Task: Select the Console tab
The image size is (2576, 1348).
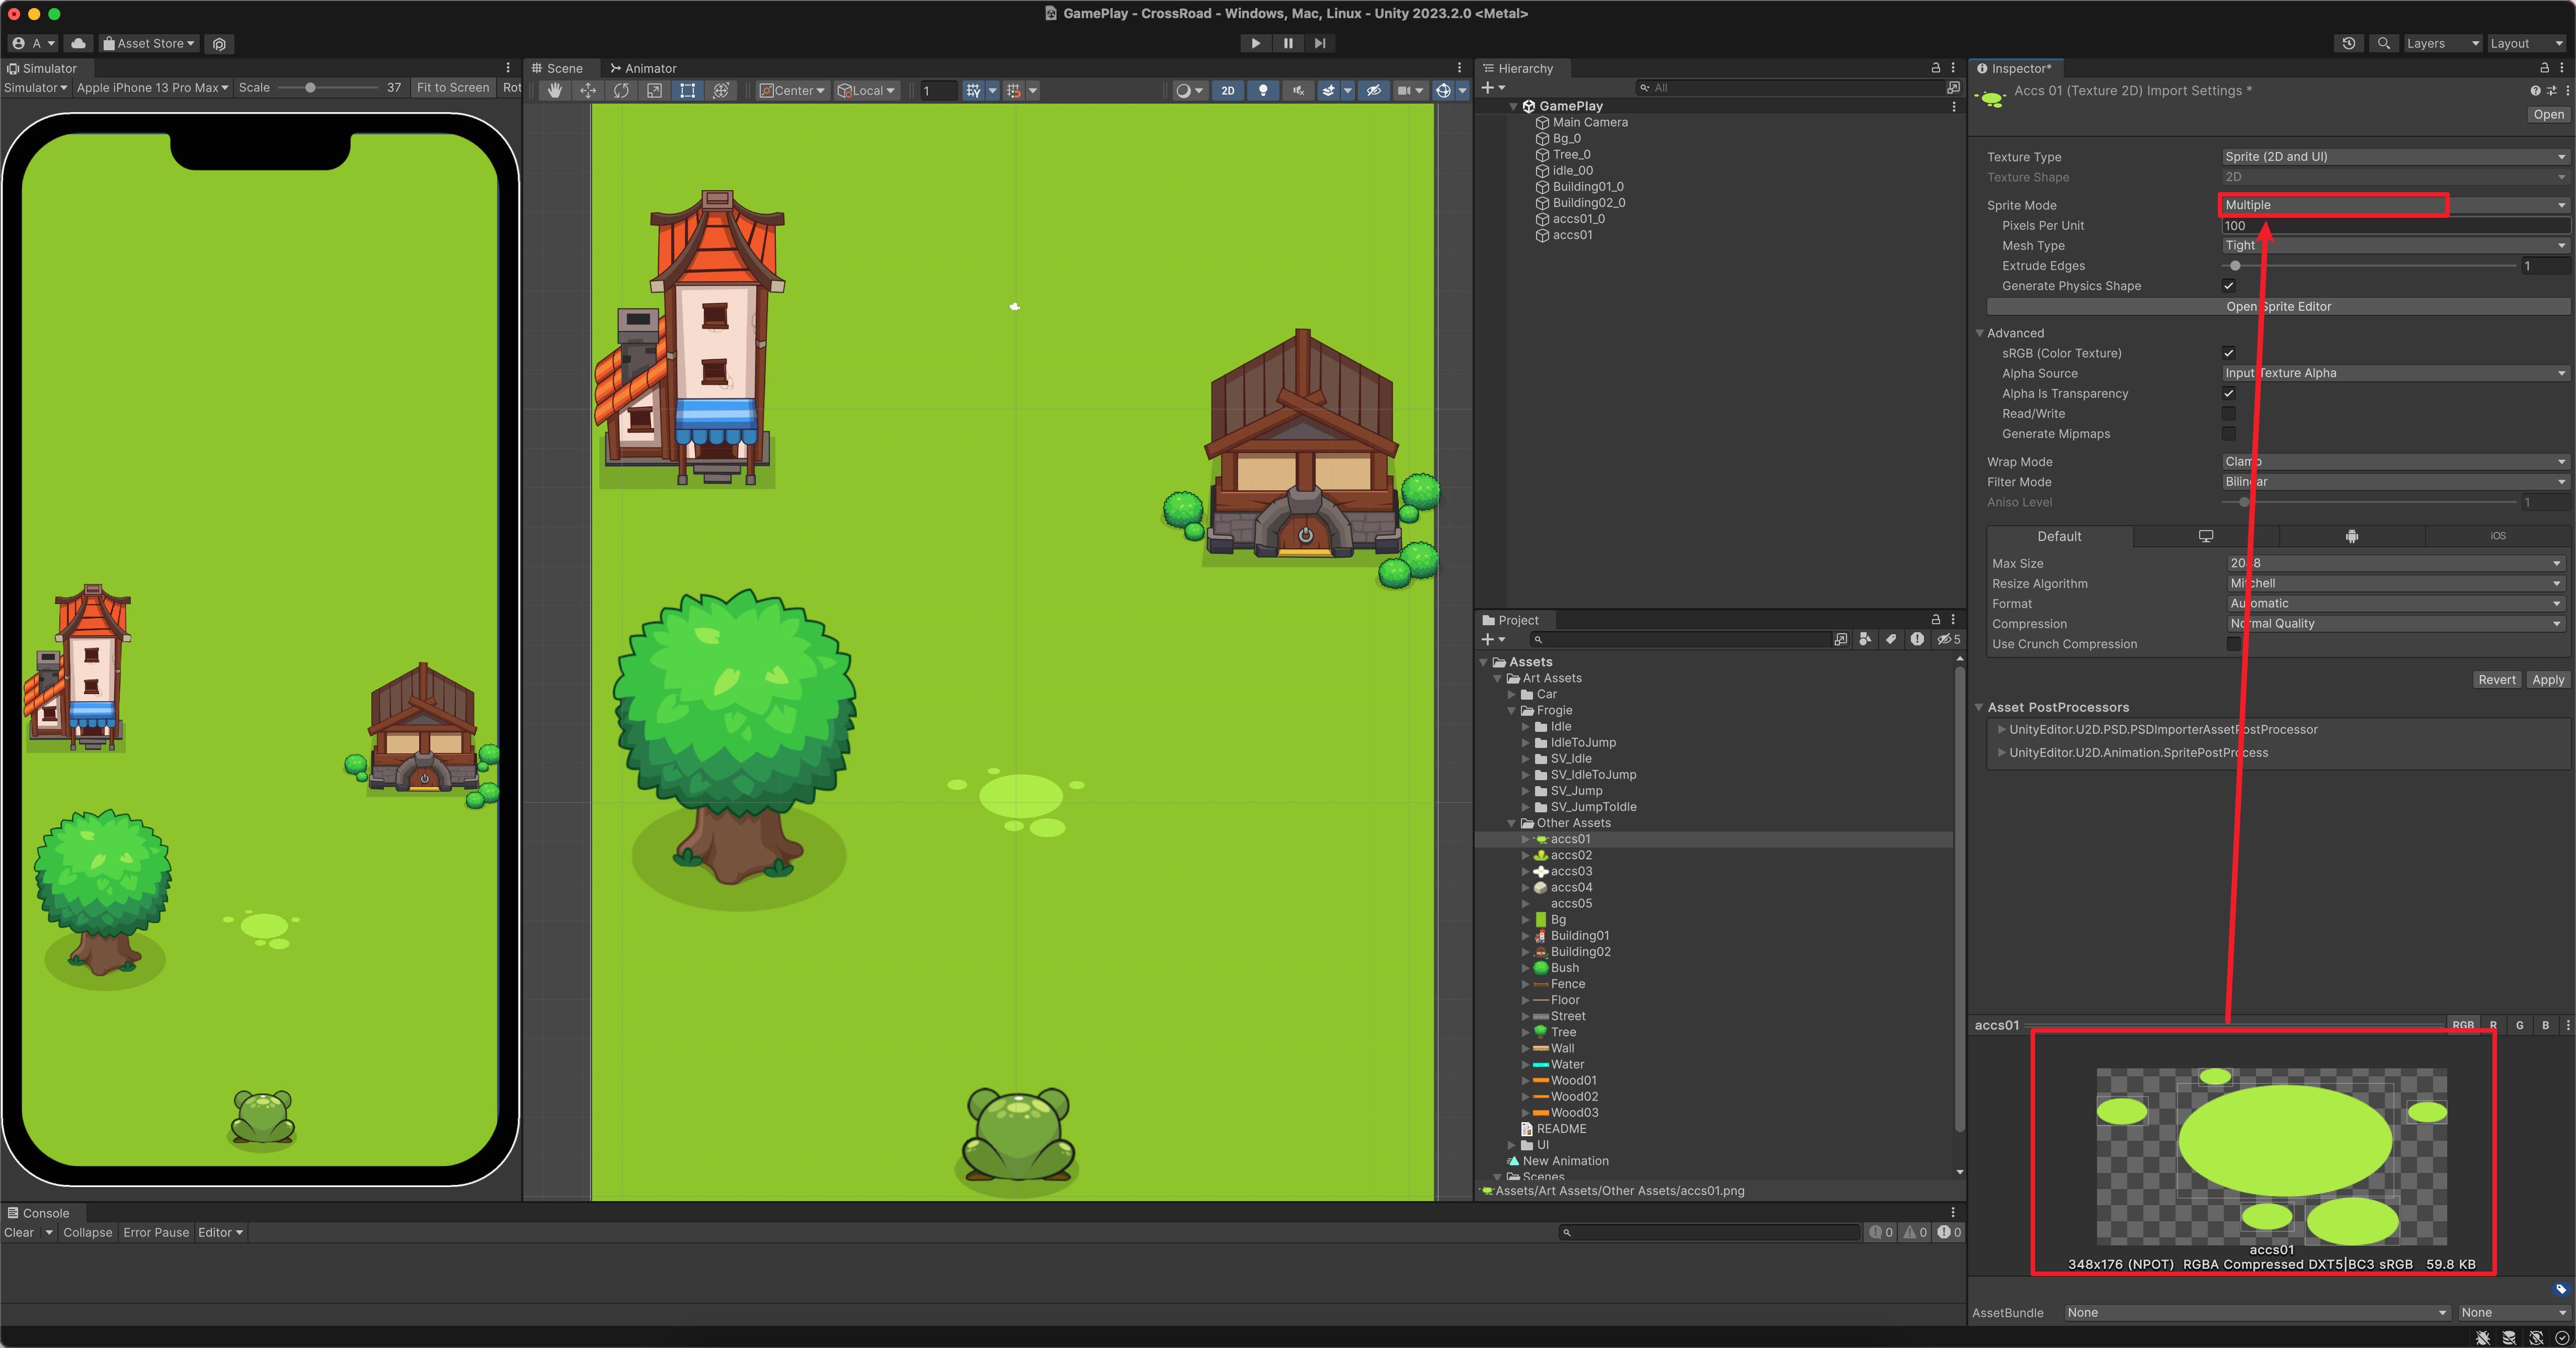Action: [x=39, y=1213]
